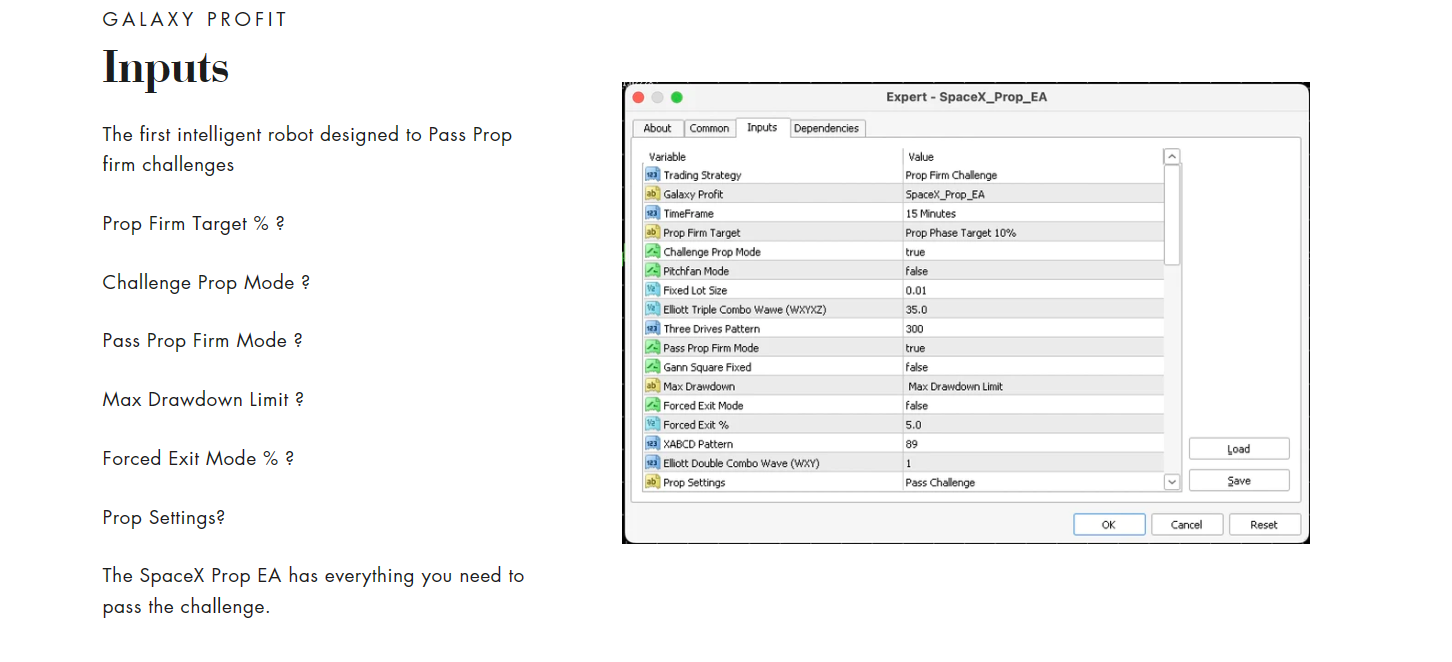Click the icon beside Pass Prop Firm Mode
This screenshot has width=1452, height=662.
[x=652, y=348]
